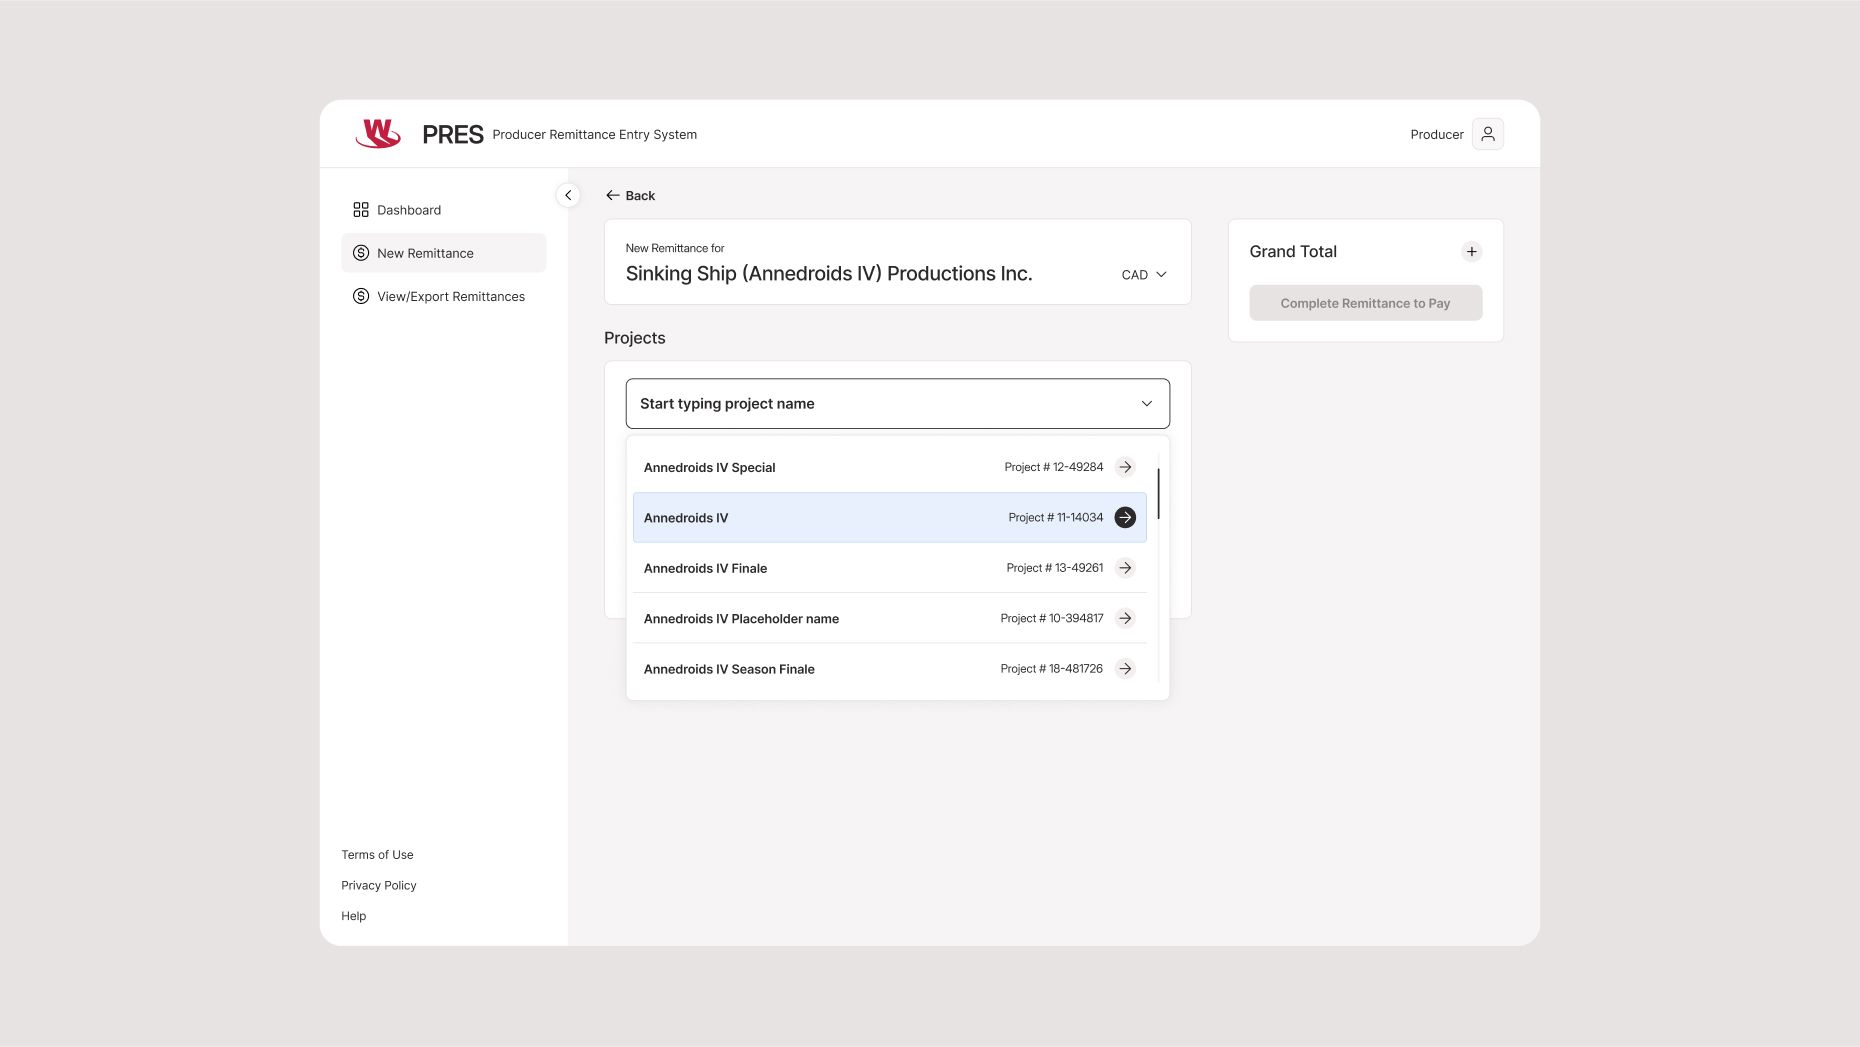
Task: Open View/Export Remittances in sidebar
Action: [x=444, y=296]
